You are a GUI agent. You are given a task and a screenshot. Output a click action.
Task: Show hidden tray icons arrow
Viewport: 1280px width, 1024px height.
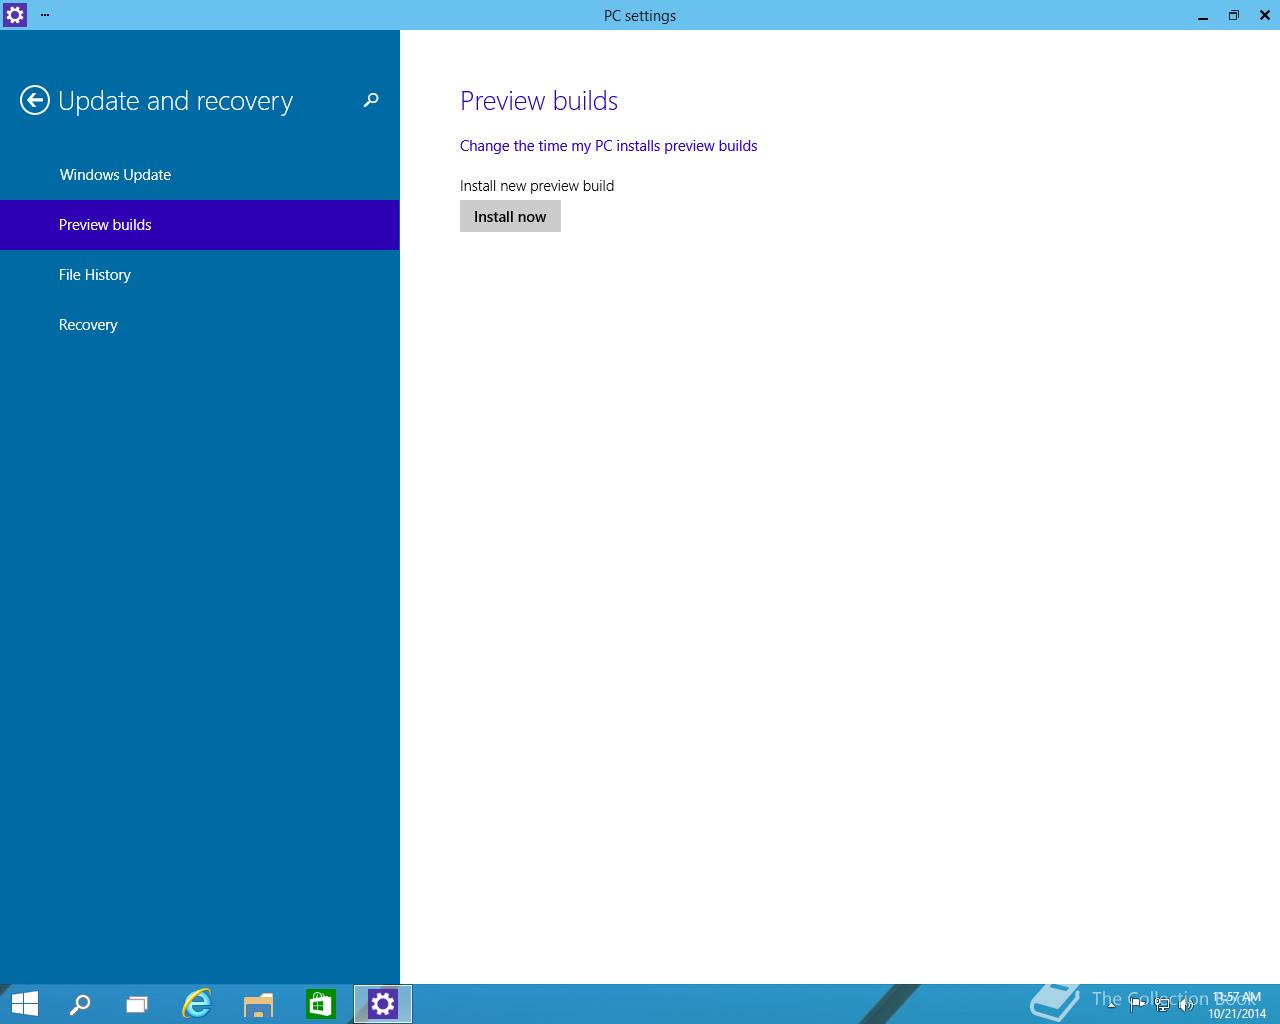click(1112, 1005)
